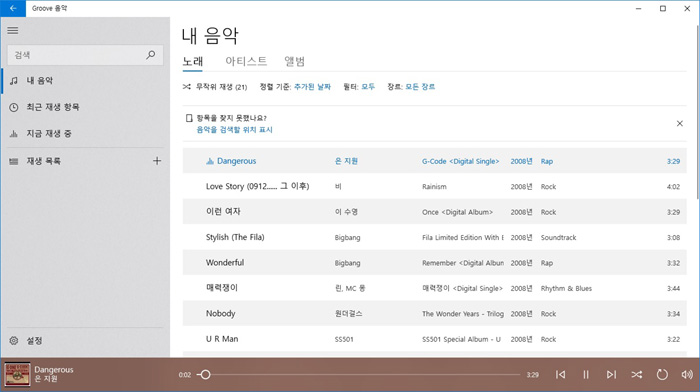The width and height of the screenshot is (700, 392).
Task: Click the now playing title Dangerous in player bar
Action: click(54, 370)
